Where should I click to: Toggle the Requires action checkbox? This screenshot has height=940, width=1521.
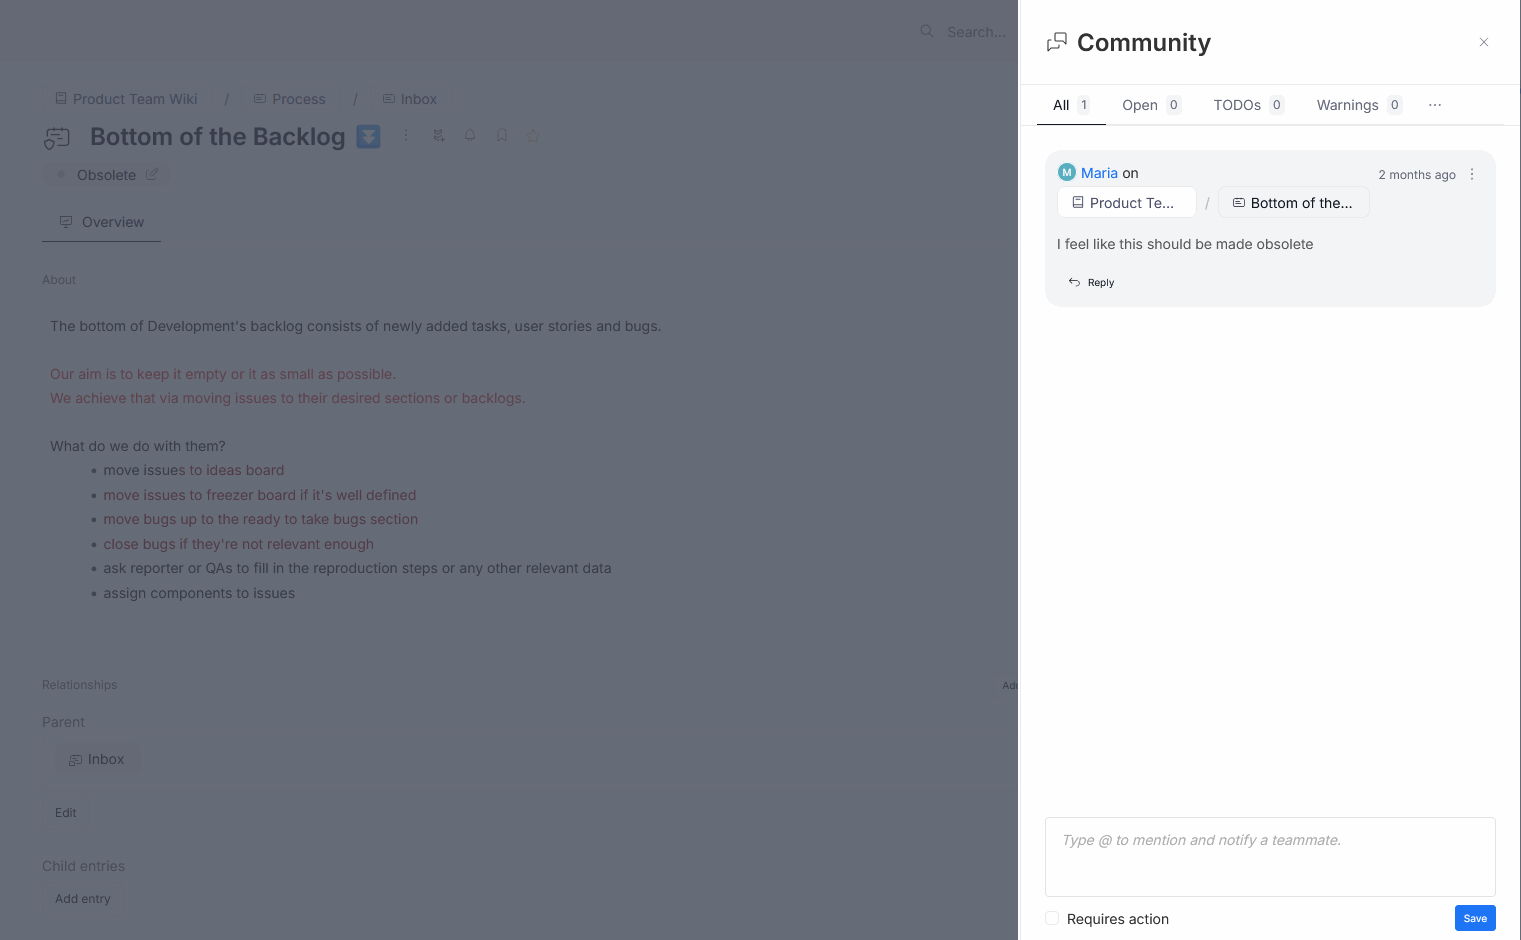(1052, 918)
